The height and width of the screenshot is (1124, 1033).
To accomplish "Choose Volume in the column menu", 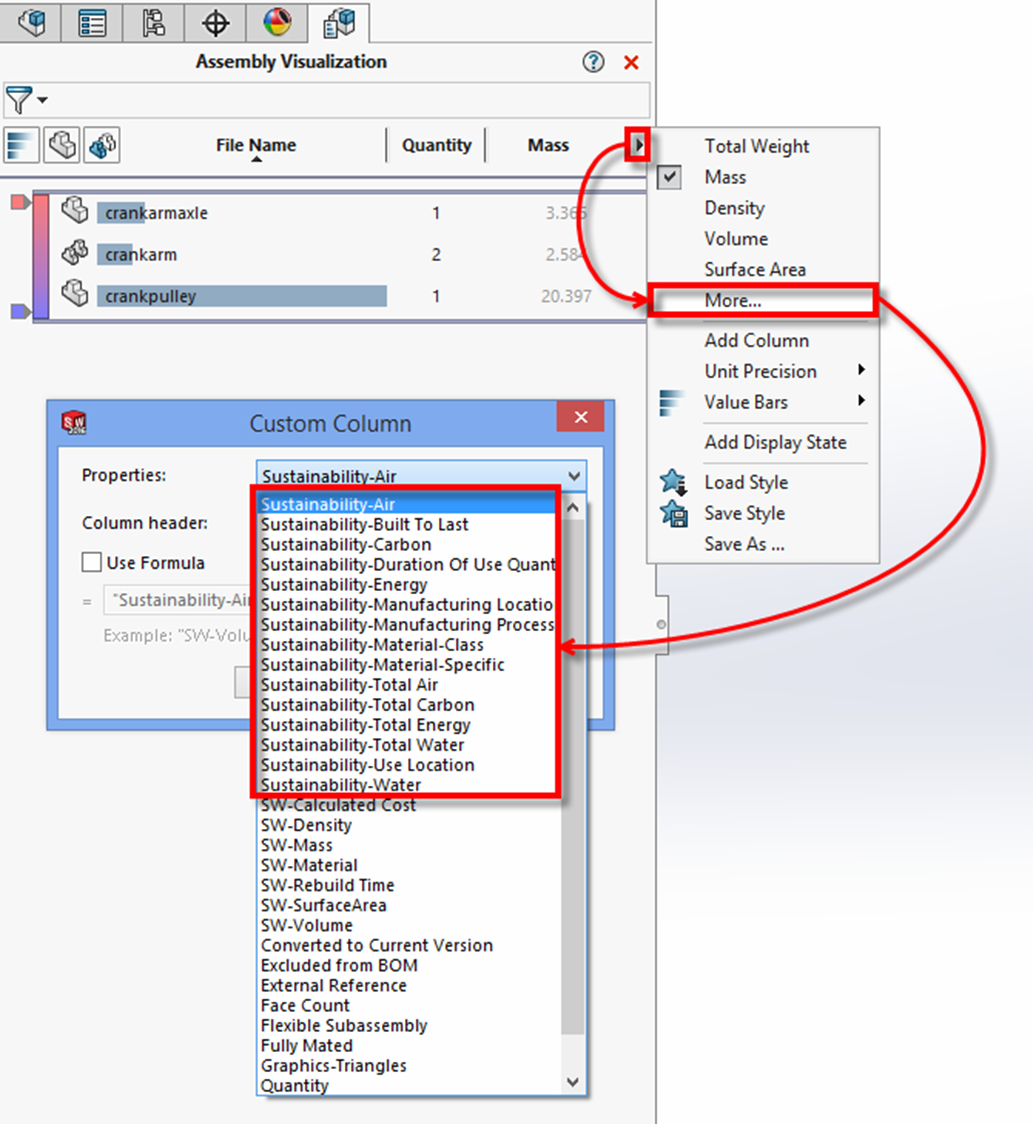I will 736,239.
